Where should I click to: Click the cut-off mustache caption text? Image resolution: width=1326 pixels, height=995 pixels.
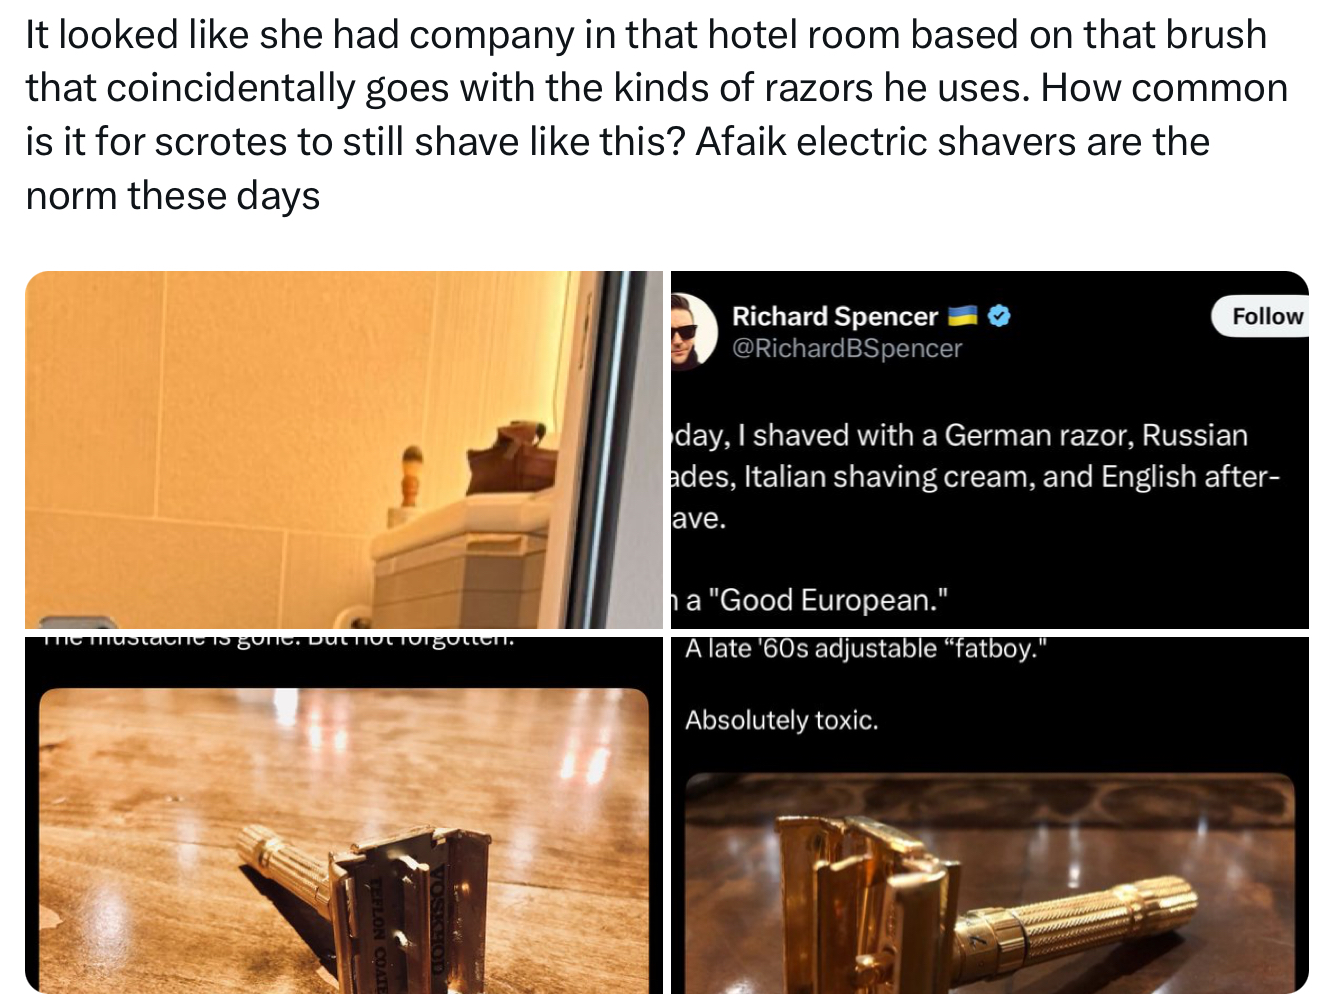point(280,640)
